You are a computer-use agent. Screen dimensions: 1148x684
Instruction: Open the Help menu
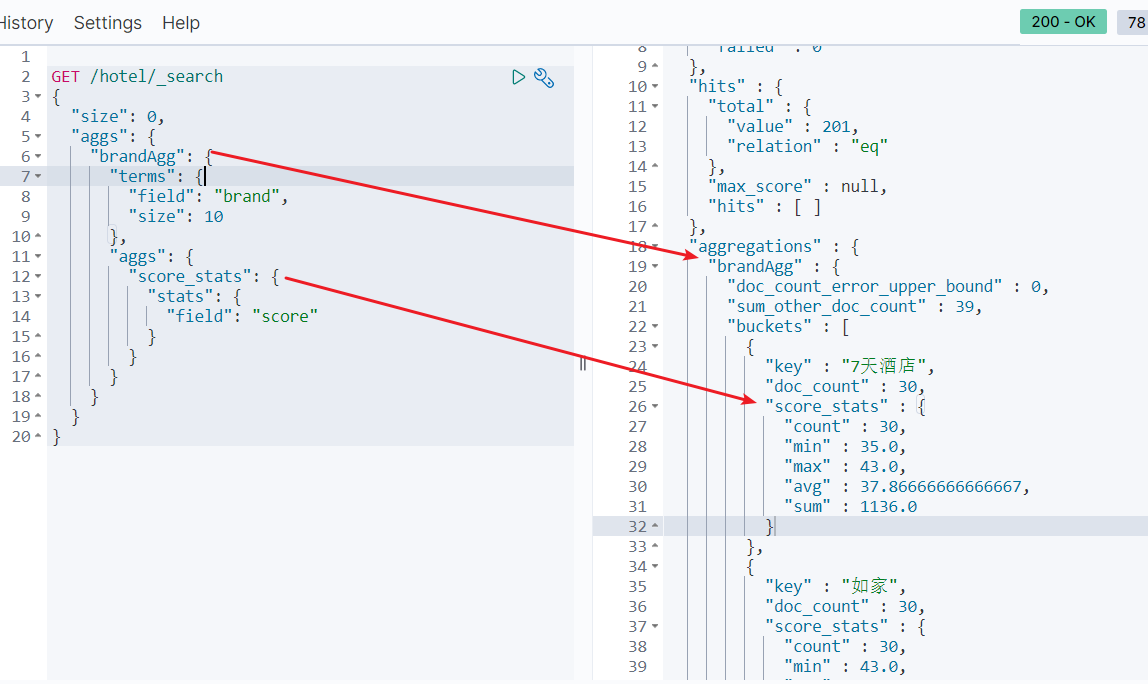(181, 23)
